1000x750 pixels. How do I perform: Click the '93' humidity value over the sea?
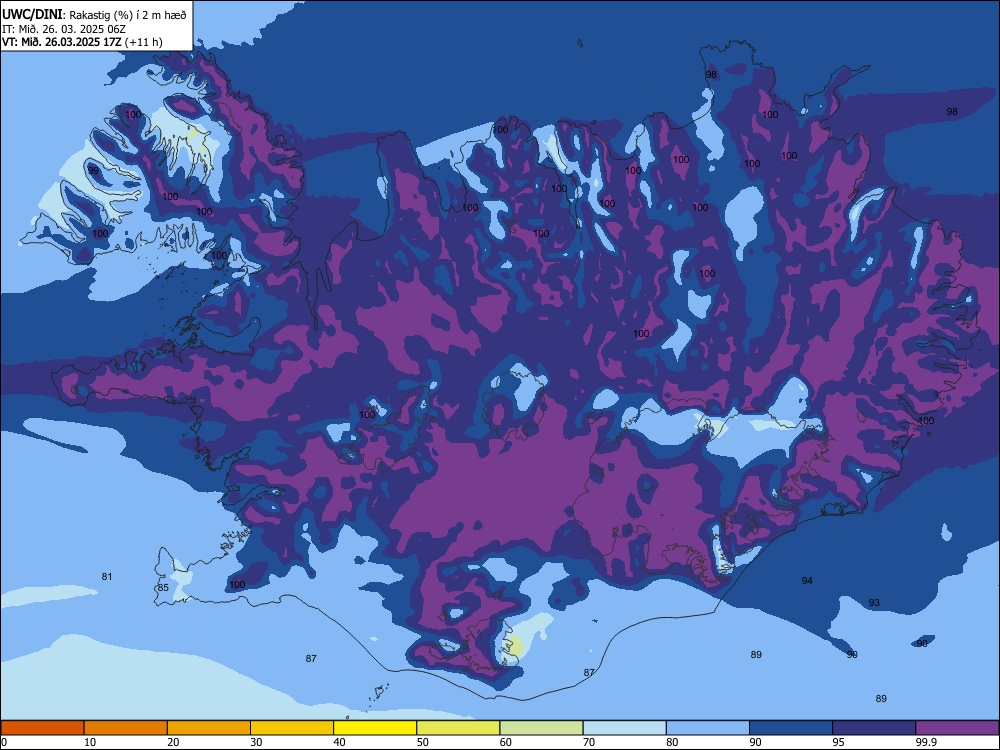coord(874,603)
